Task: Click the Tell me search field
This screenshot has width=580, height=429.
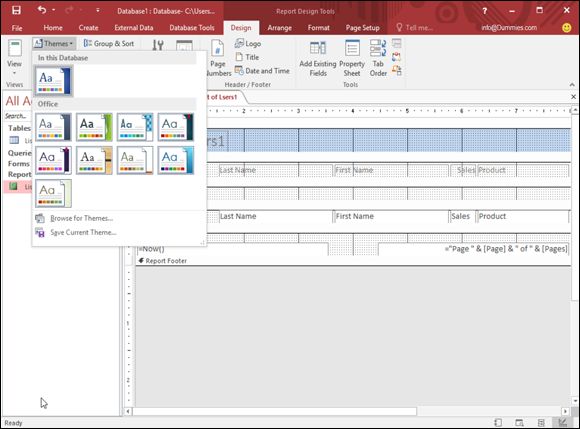Action: (414, 28)
